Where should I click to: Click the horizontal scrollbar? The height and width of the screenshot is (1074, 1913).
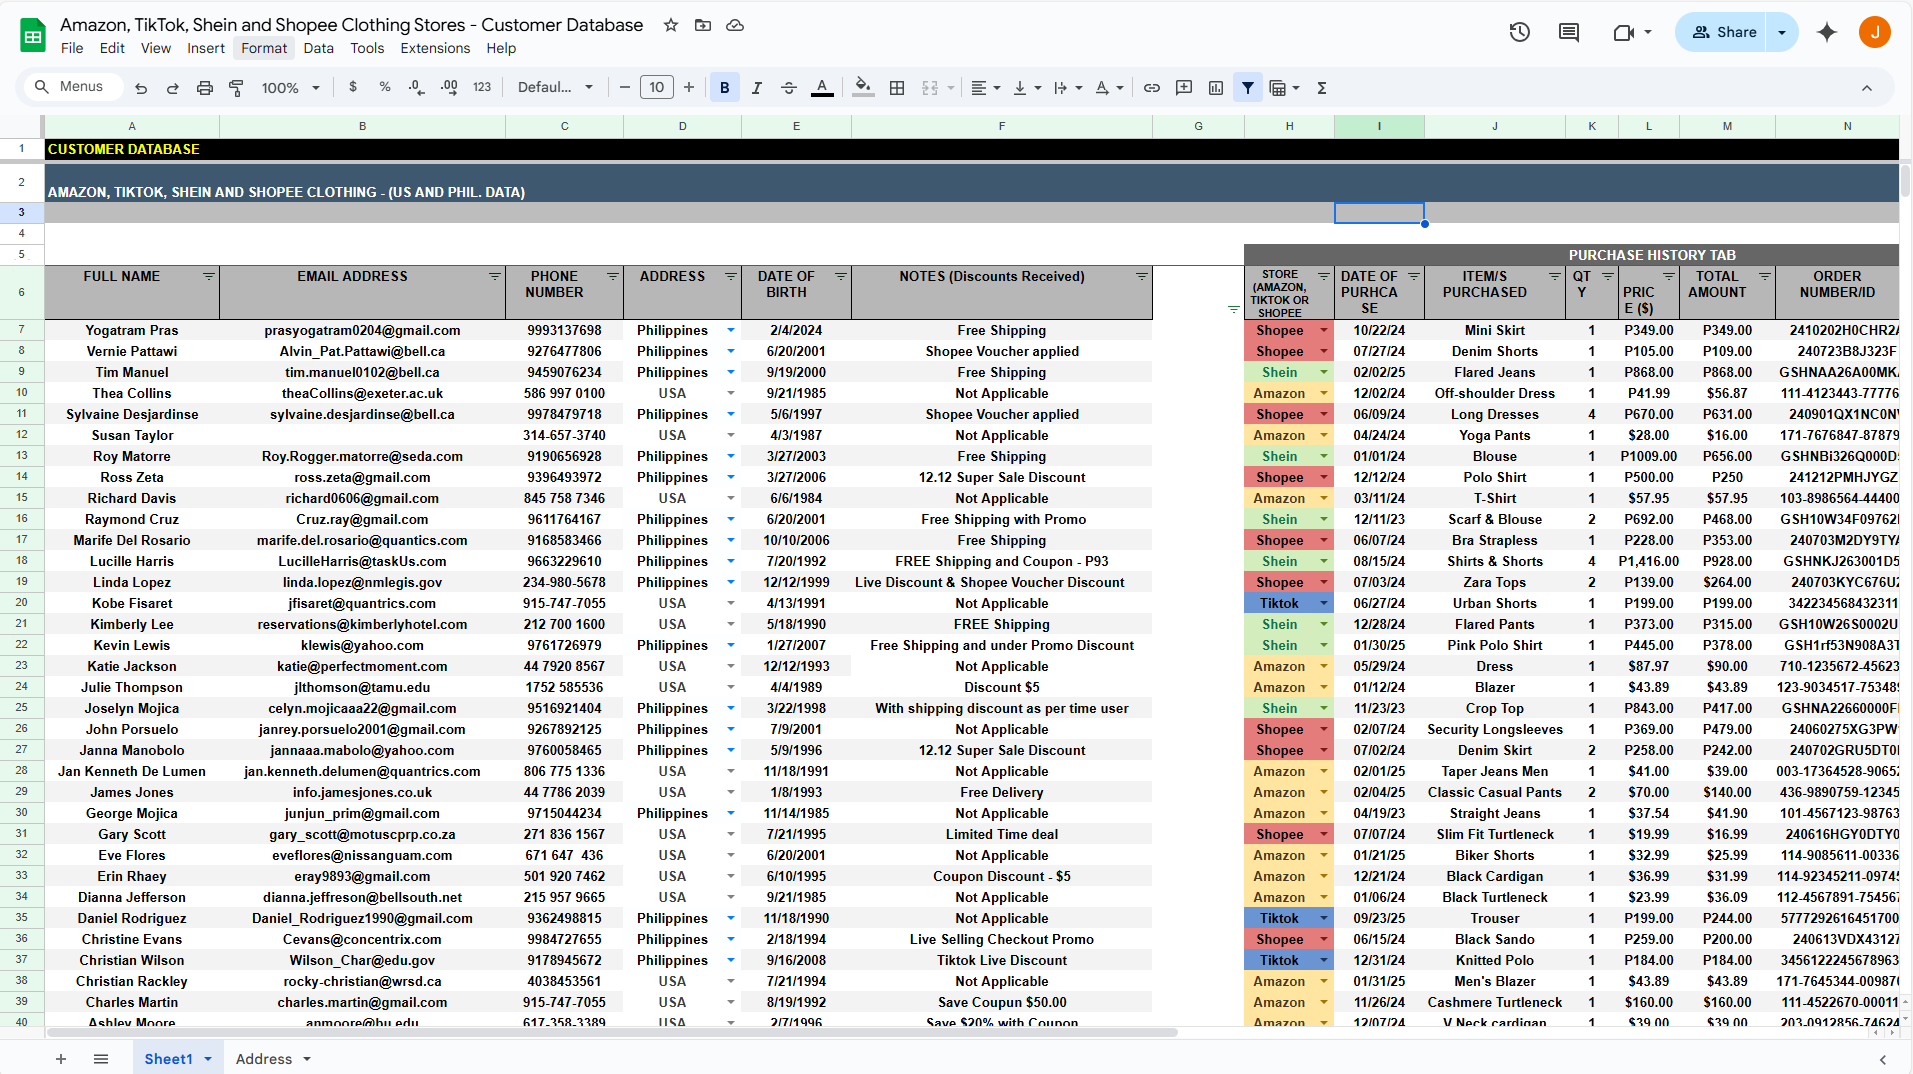[612, 1032]
